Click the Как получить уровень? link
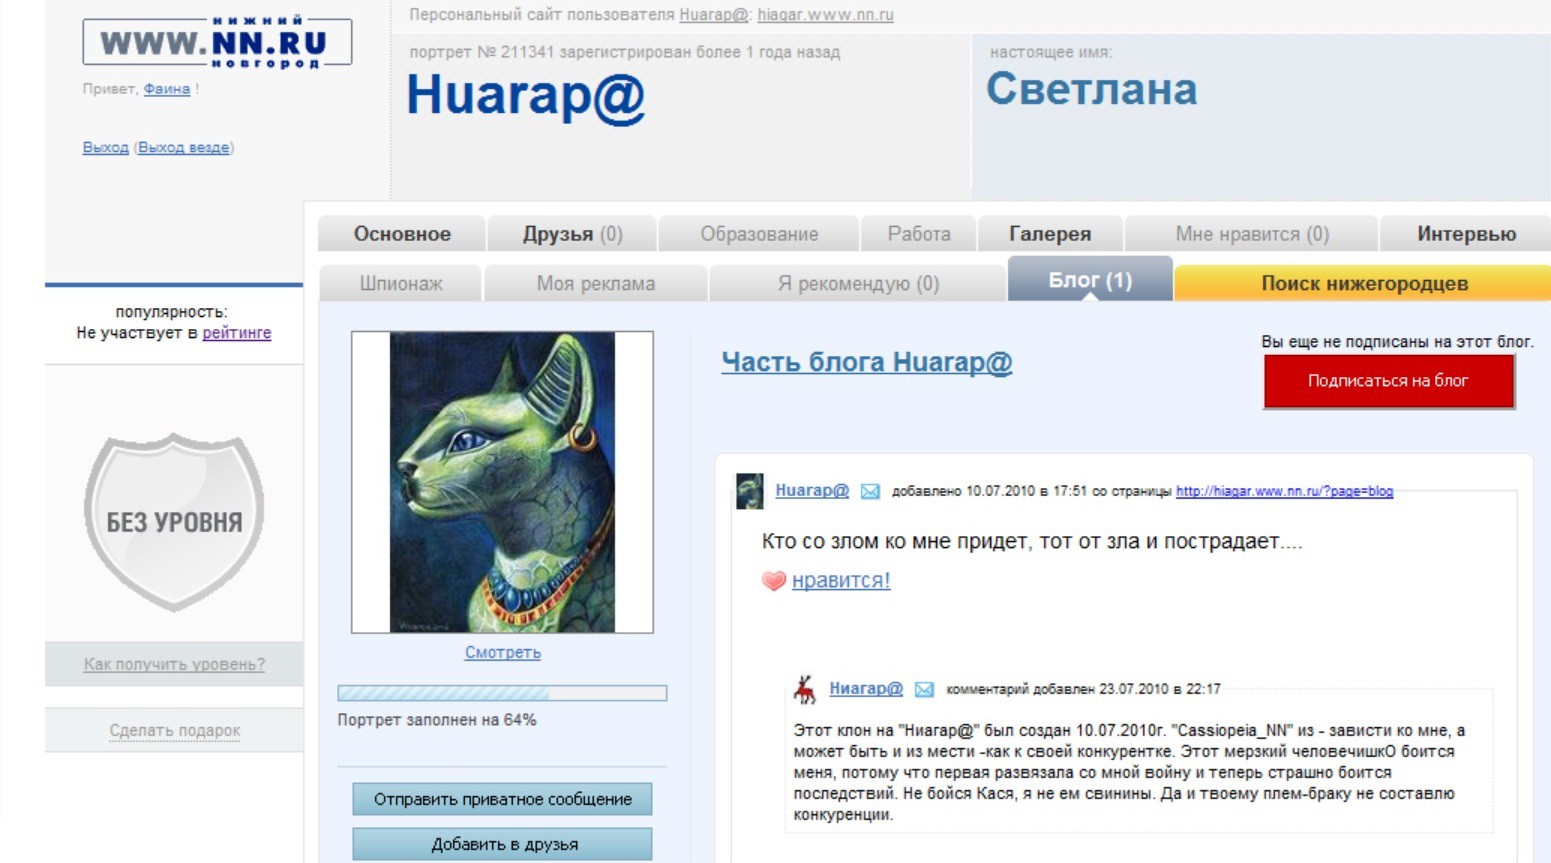Image resolution: width=1551 pixels, height=863 pixels. [174, 664]
